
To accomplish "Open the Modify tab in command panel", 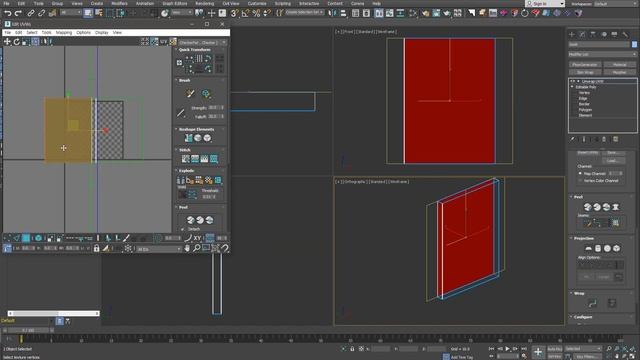I will tap(582, 35).
